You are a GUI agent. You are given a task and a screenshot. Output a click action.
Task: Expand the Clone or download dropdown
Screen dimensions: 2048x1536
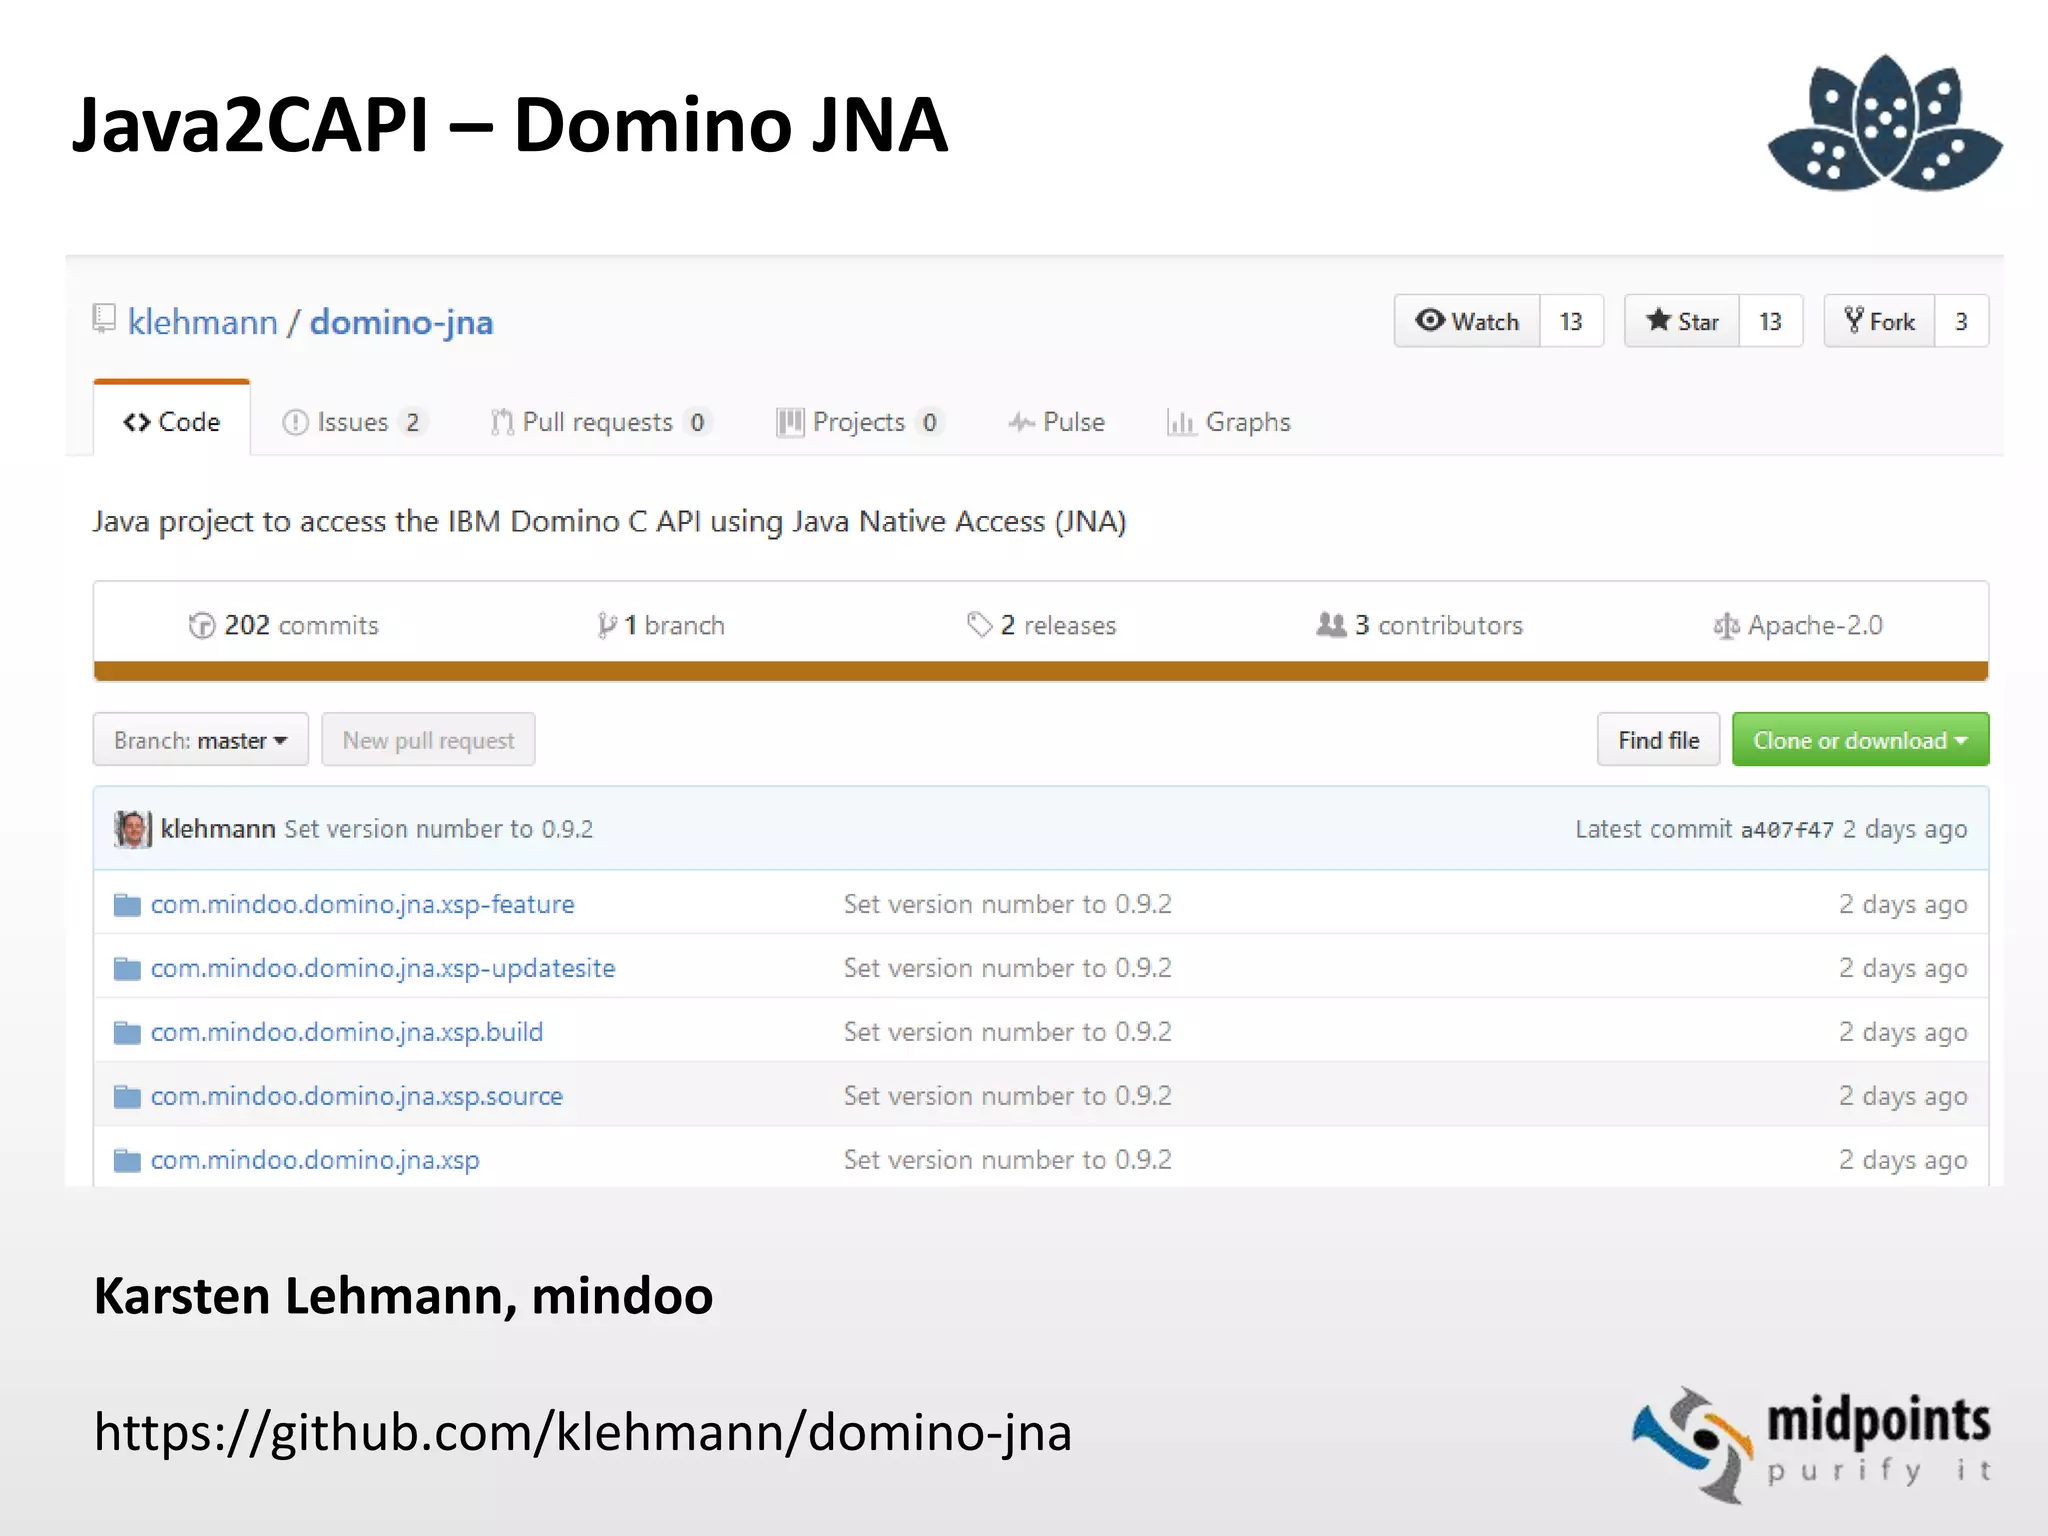(x=1861, y=740)
